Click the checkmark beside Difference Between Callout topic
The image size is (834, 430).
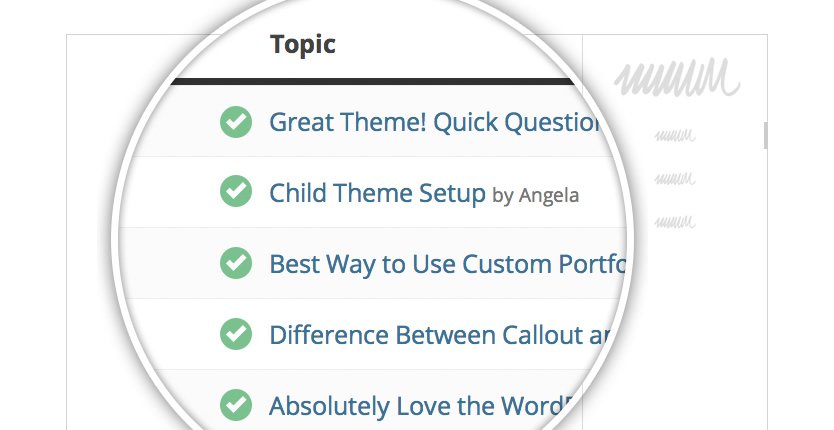coord(235,333)
